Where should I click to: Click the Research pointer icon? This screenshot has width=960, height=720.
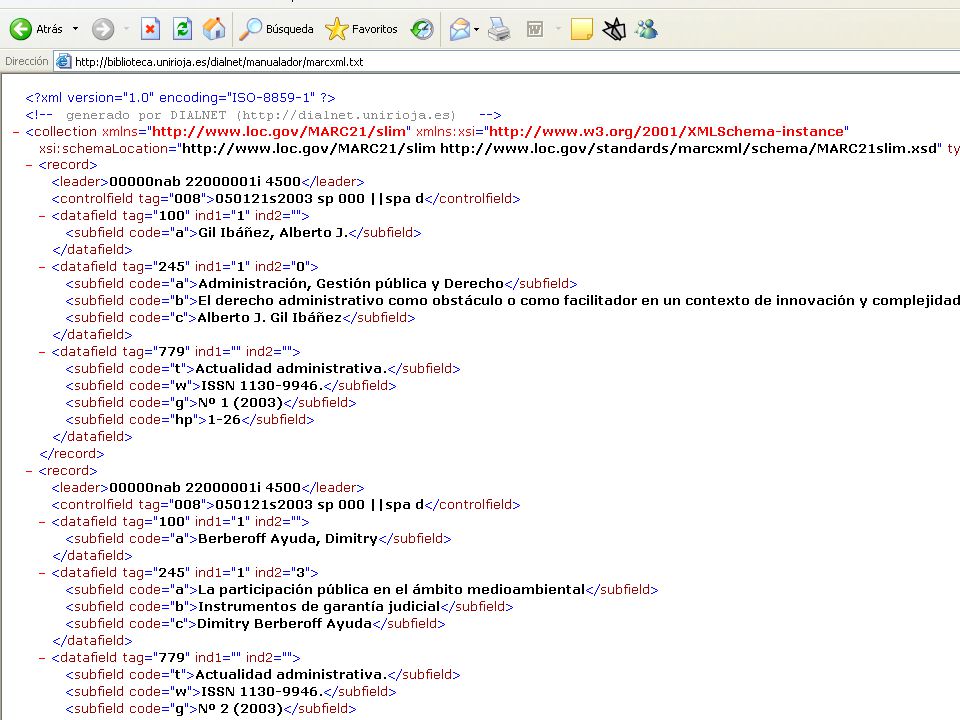(614, 29)
